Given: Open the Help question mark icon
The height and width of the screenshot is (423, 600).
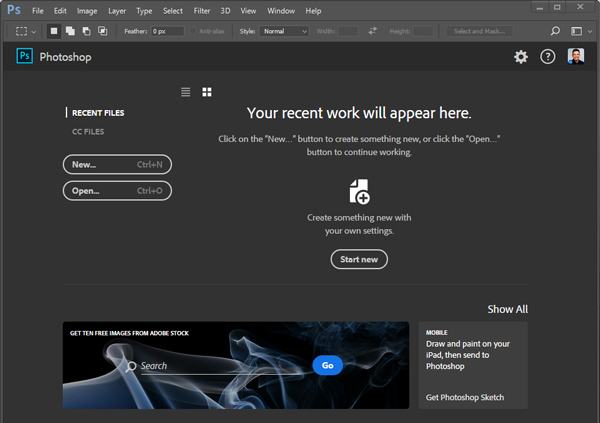Looking at the screenshot, I should [548, 57].
